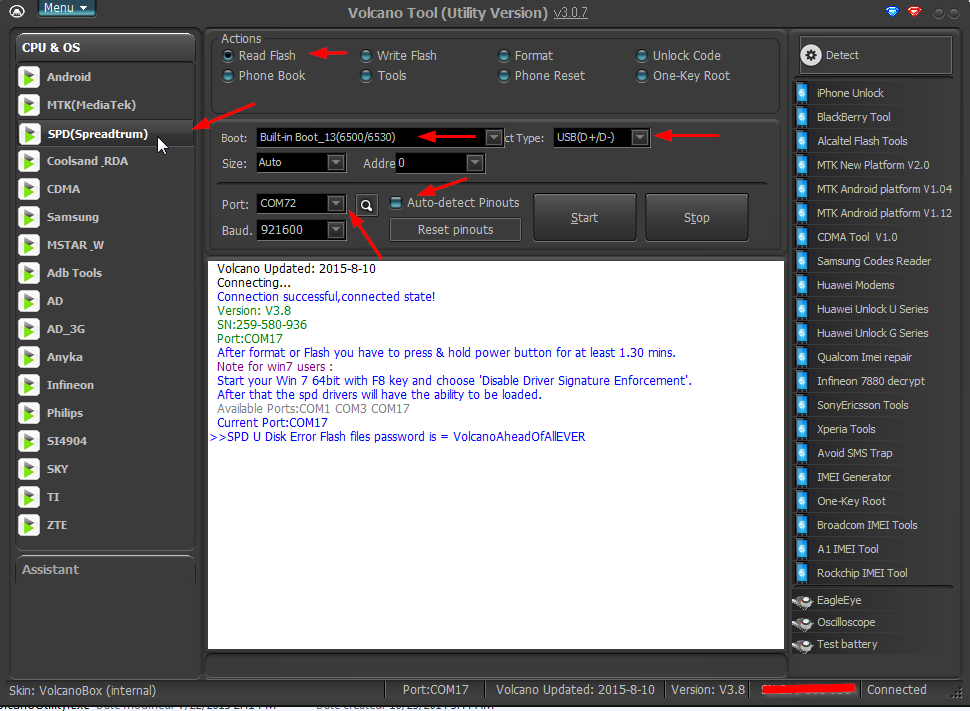Click the Stop button

point(697,217)
